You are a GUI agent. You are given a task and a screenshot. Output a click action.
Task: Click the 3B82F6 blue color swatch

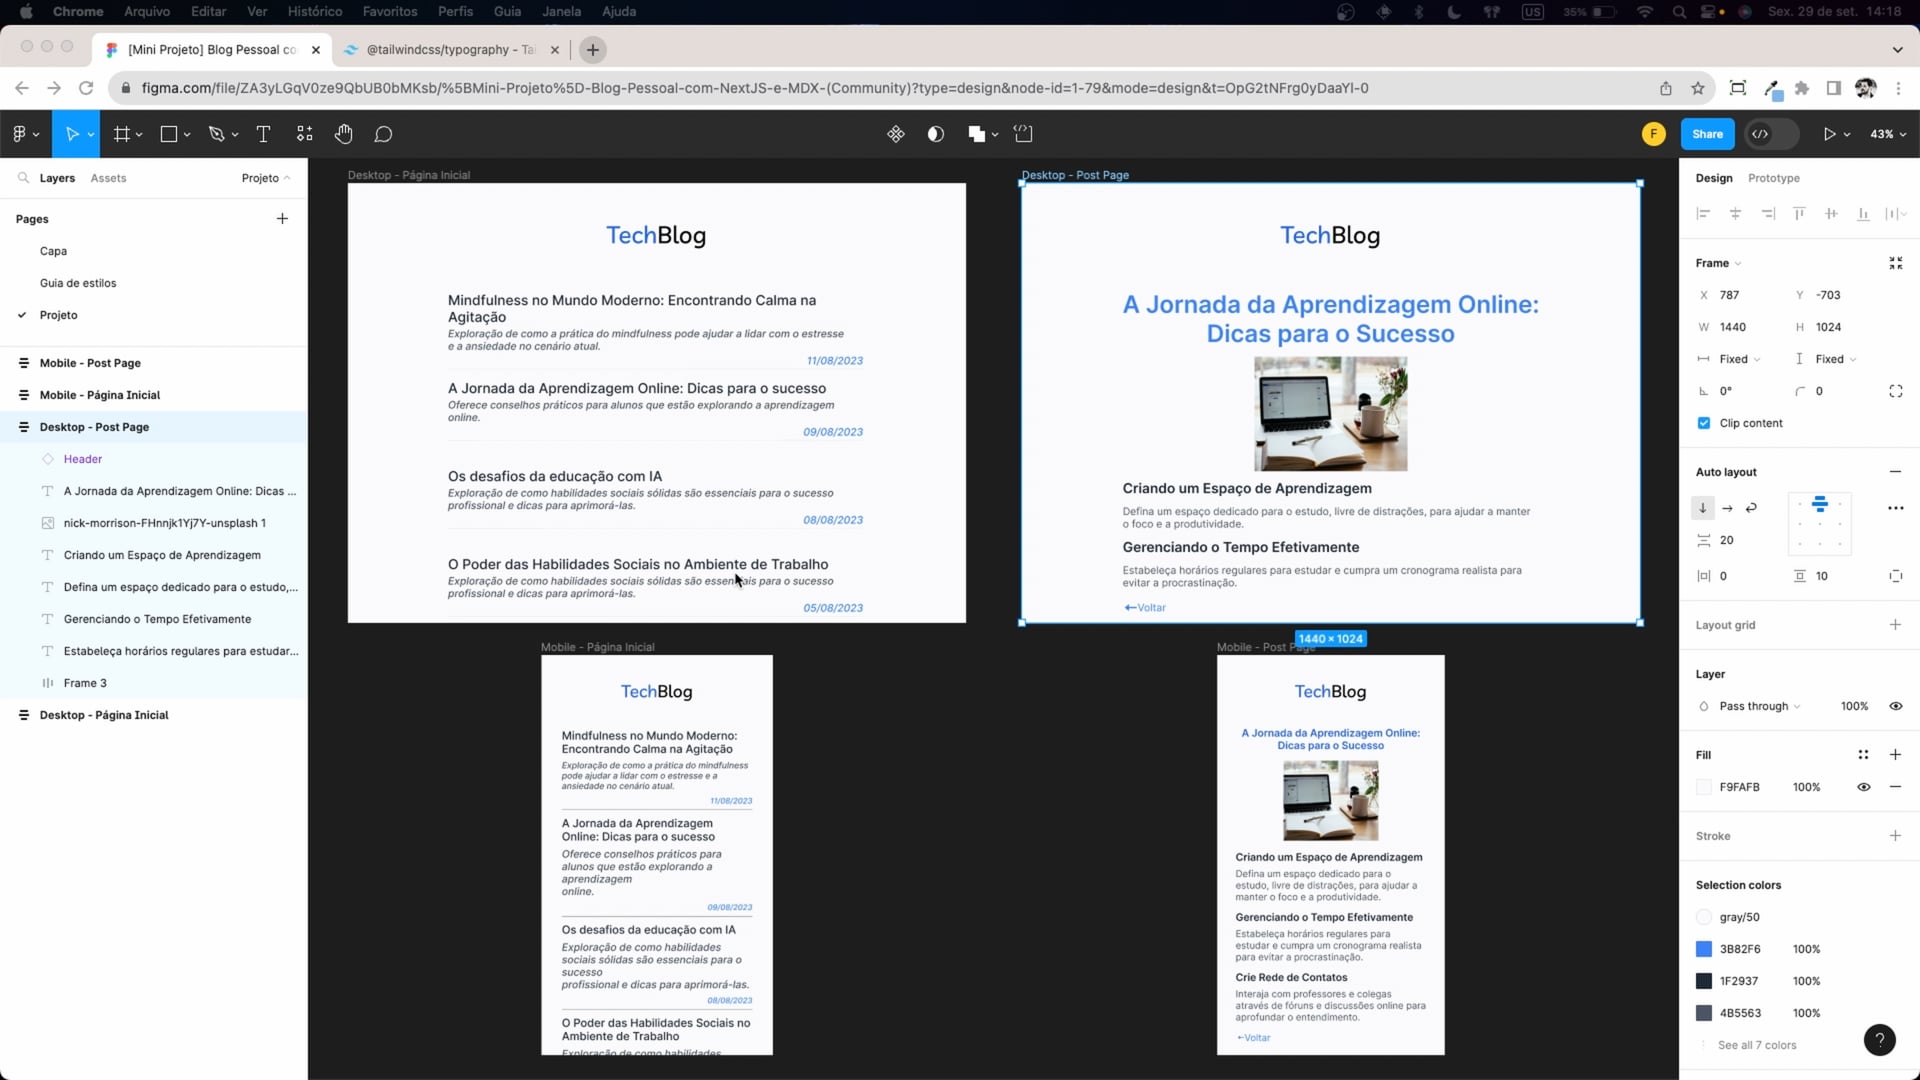[1704, 949]
